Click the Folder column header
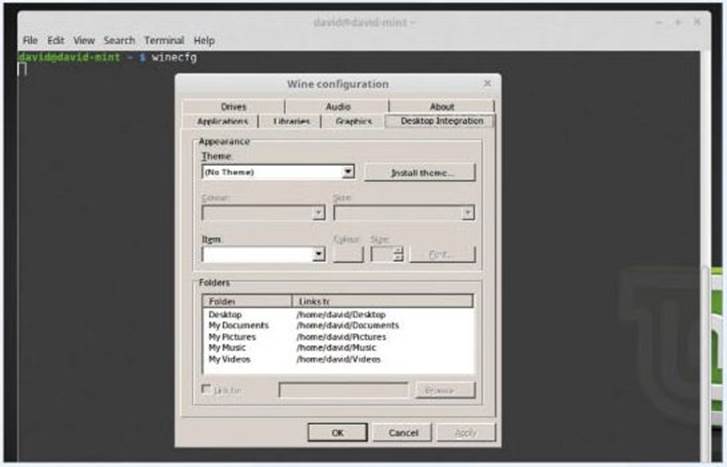 click(247, 301)
